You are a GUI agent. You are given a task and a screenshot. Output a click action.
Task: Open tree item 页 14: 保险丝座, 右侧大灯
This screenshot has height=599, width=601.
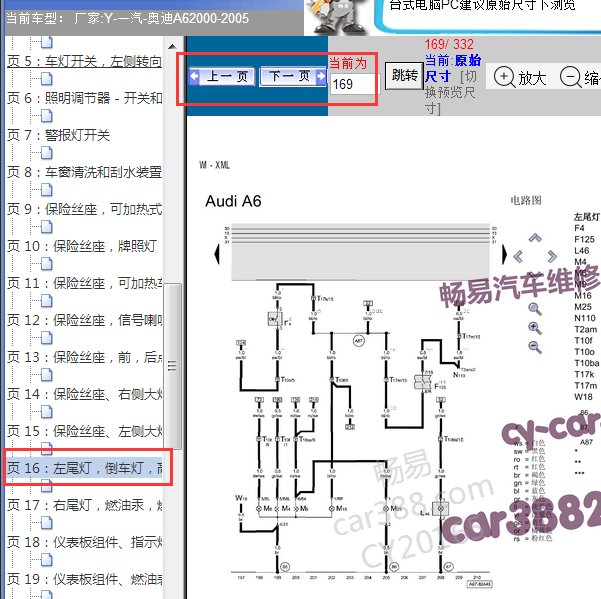tap(84, 394)
